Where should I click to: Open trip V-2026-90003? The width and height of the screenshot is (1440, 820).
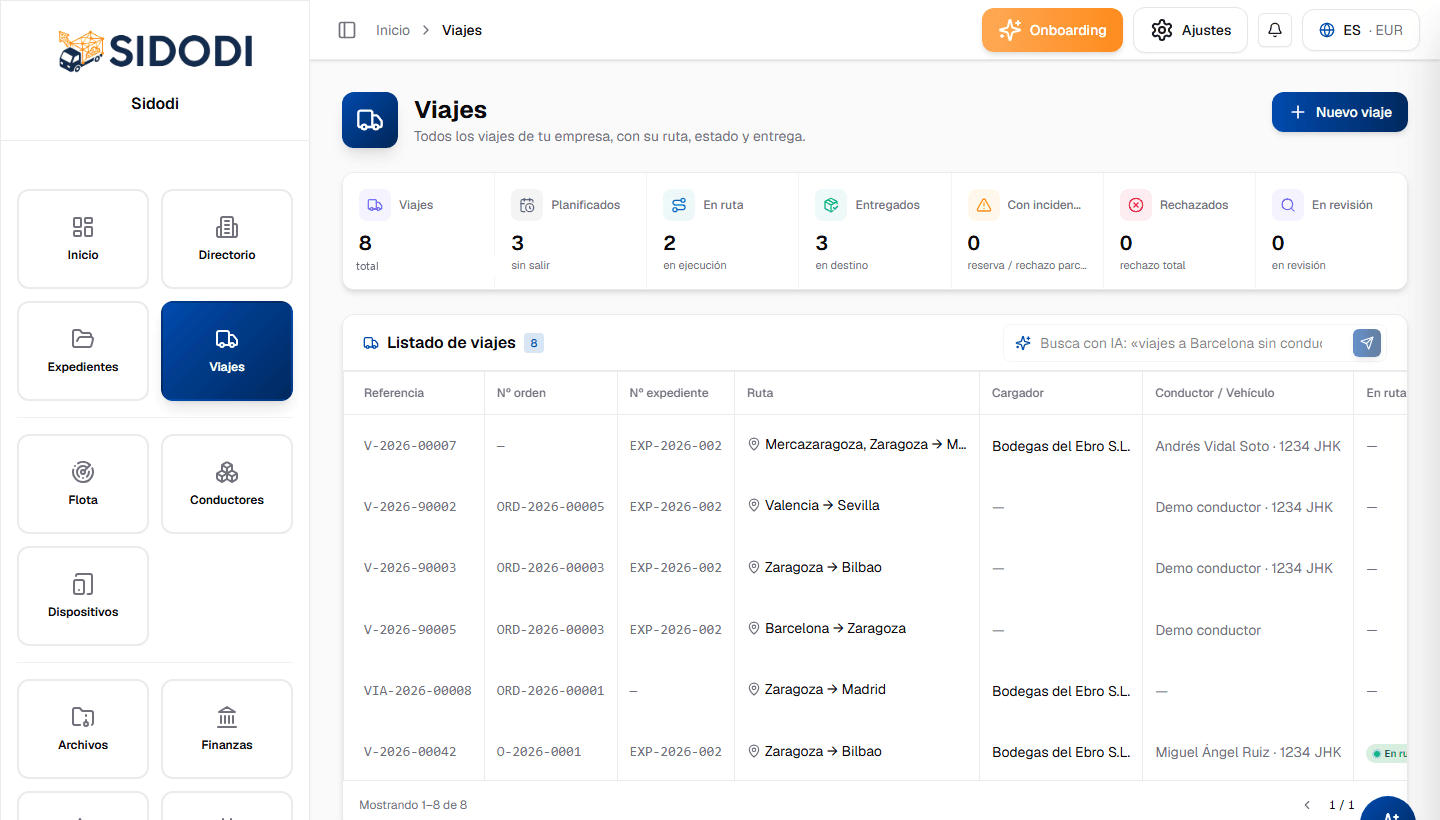[x=410, y=568]
